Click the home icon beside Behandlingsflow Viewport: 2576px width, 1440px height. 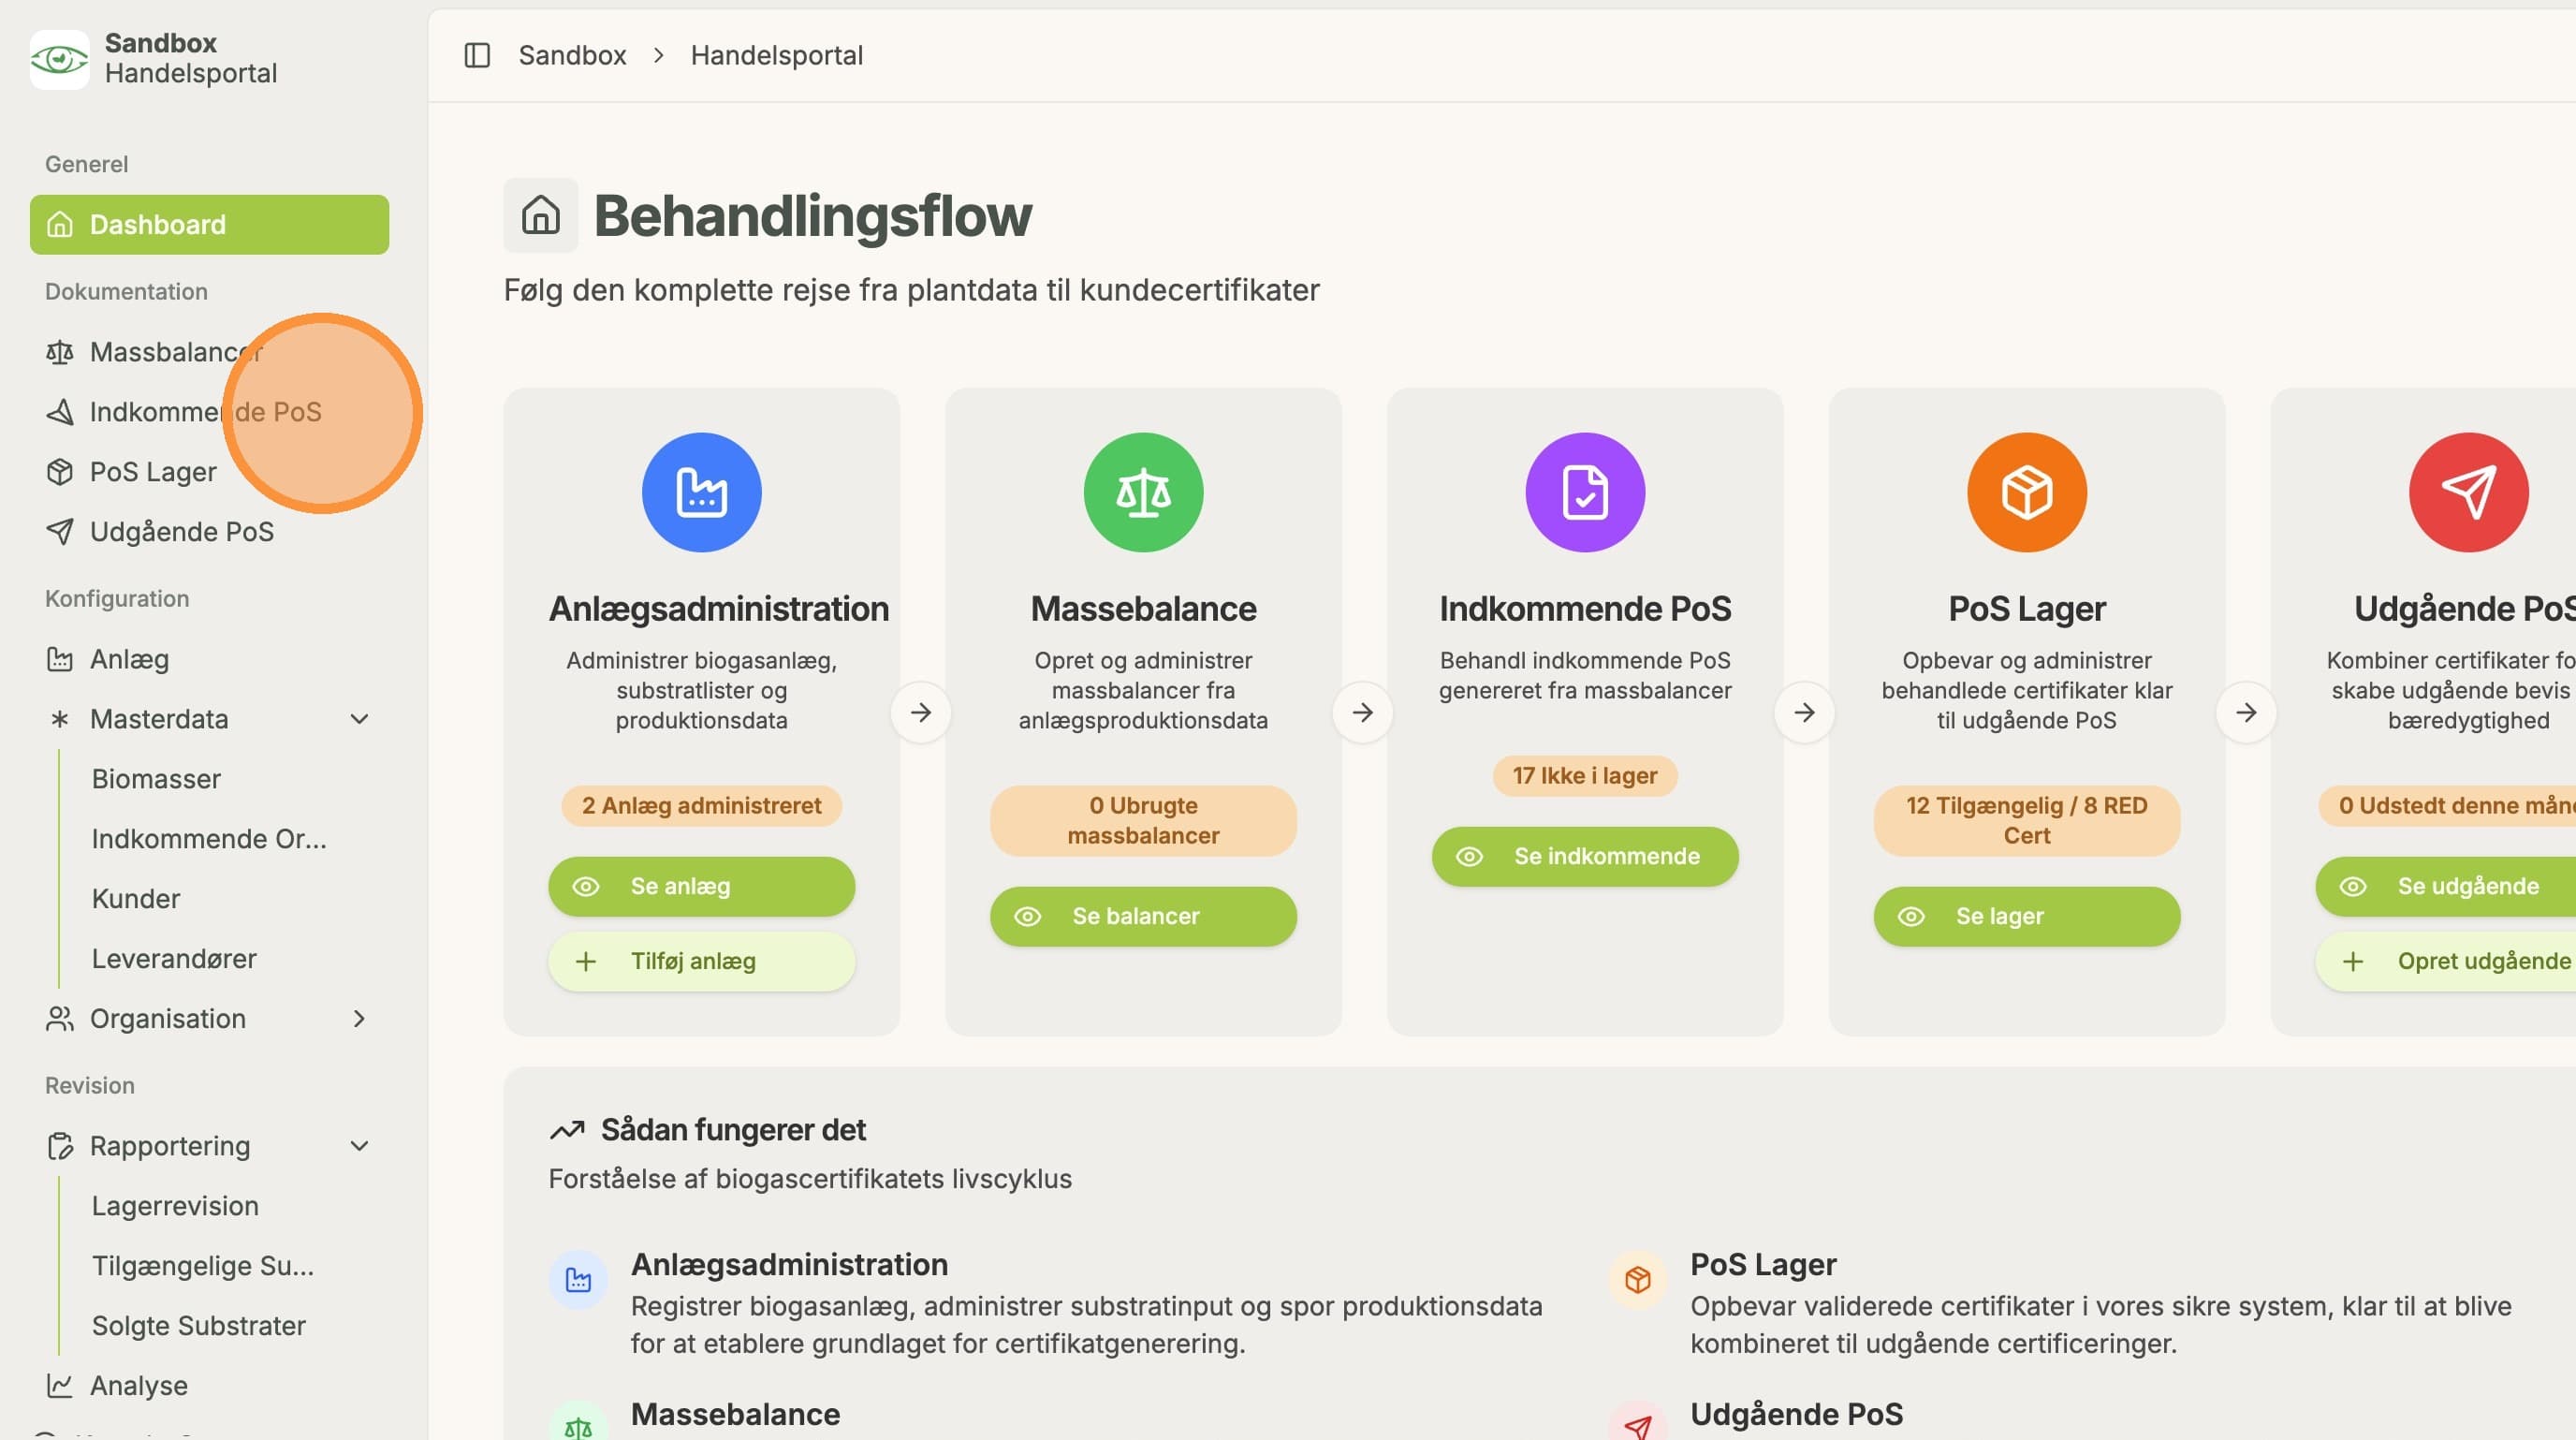[541, 215]
